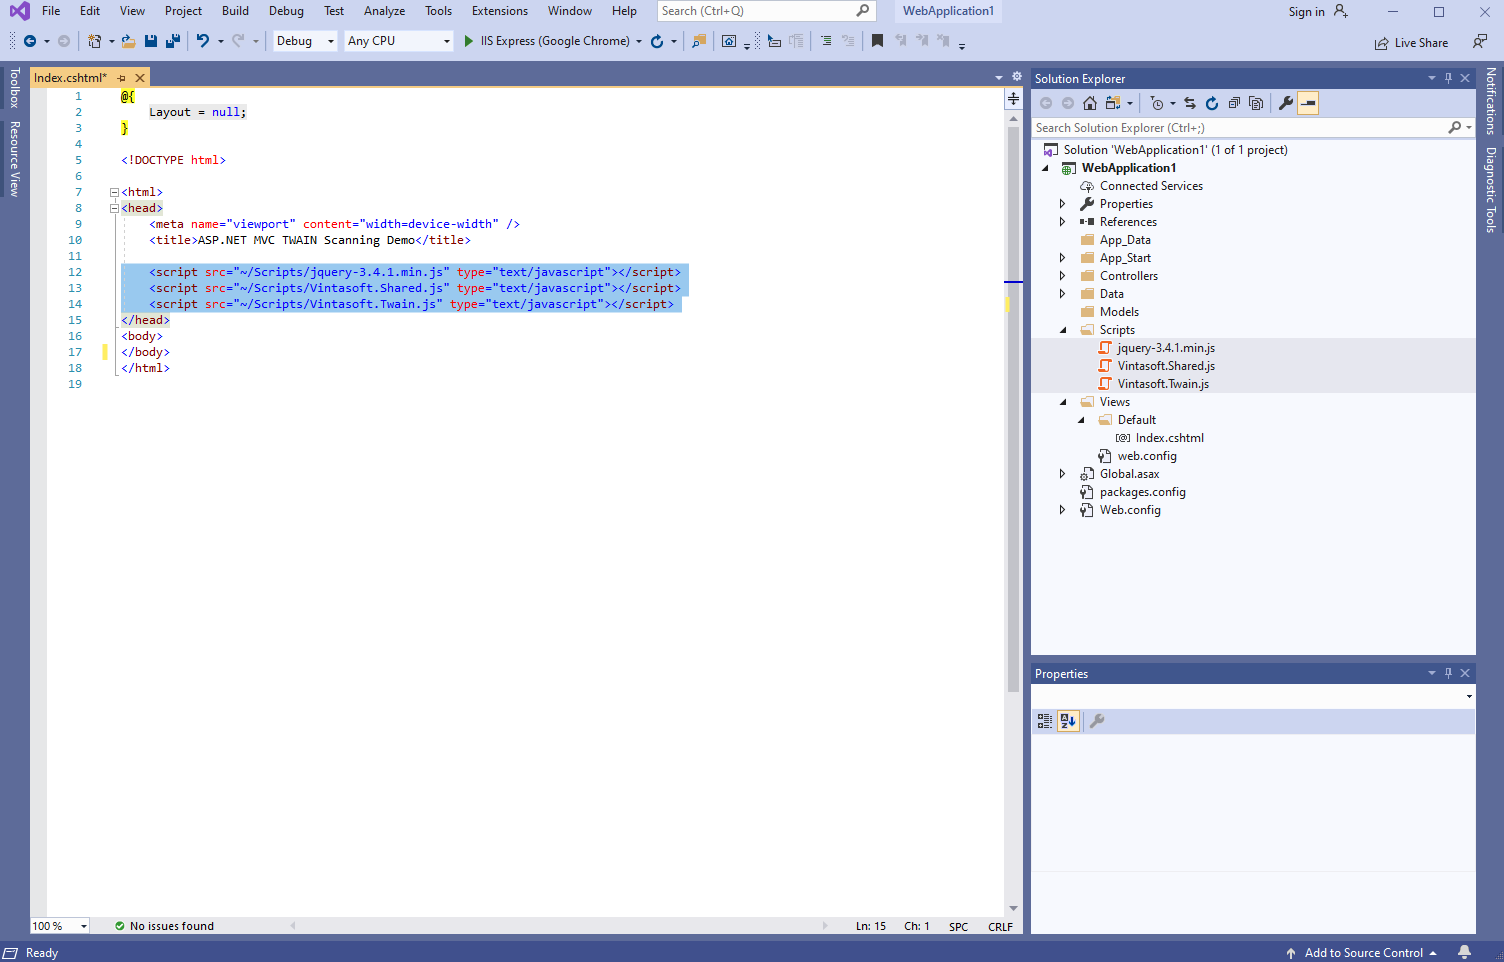Click the Home icon in Solution Explorer
1504x962 pixels.
click(x=1090, y=103)
